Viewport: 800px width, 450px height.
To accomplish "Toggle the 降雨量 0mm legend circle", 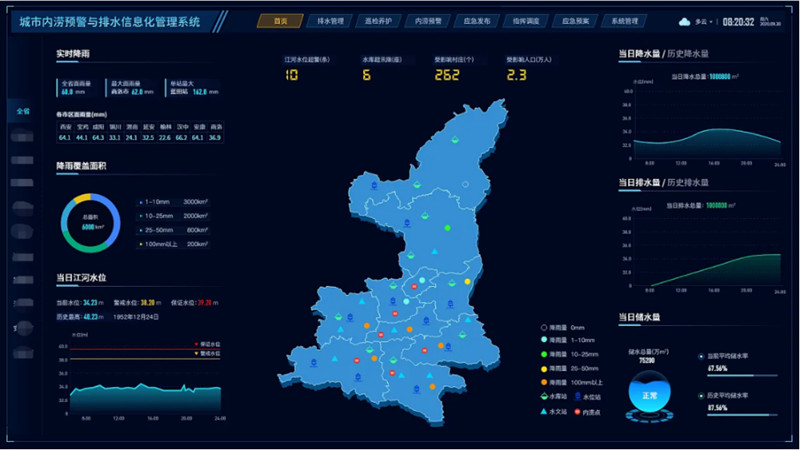I will pos(544,327).
